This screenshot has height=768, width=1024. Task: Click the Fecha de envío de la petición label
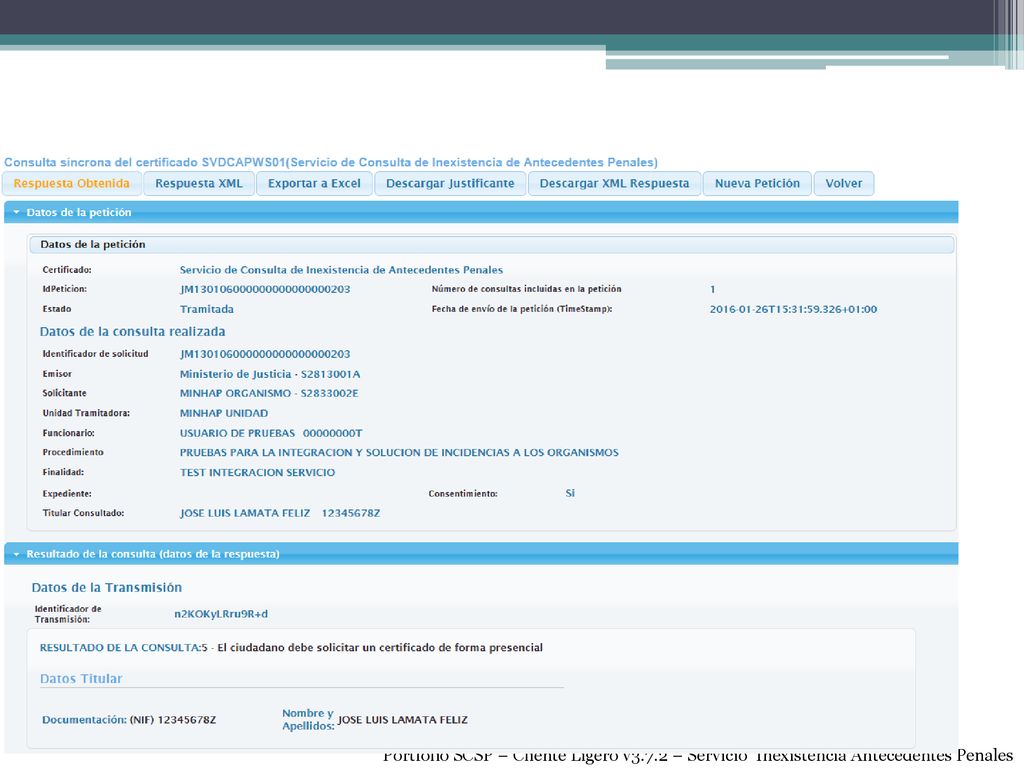[521, 309]
